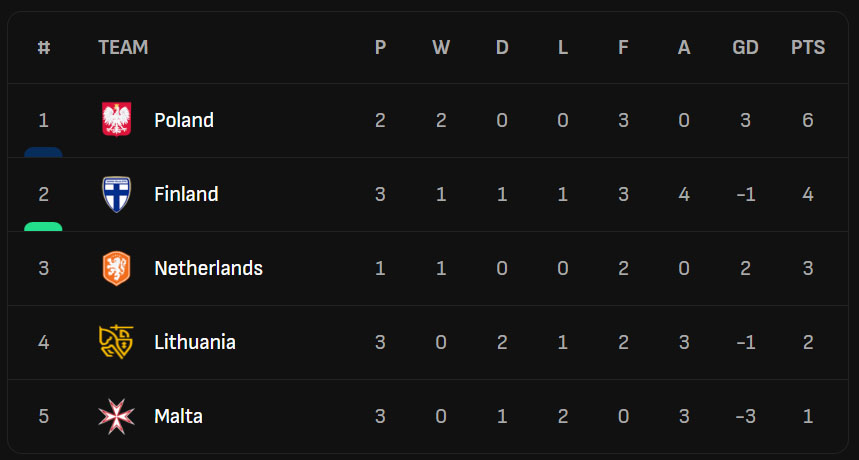Click the Lithuania yellow knight crest
Image resolution: width=859 pixels, height=460 pixels.
pyautogui.click(x=116, y=342)
